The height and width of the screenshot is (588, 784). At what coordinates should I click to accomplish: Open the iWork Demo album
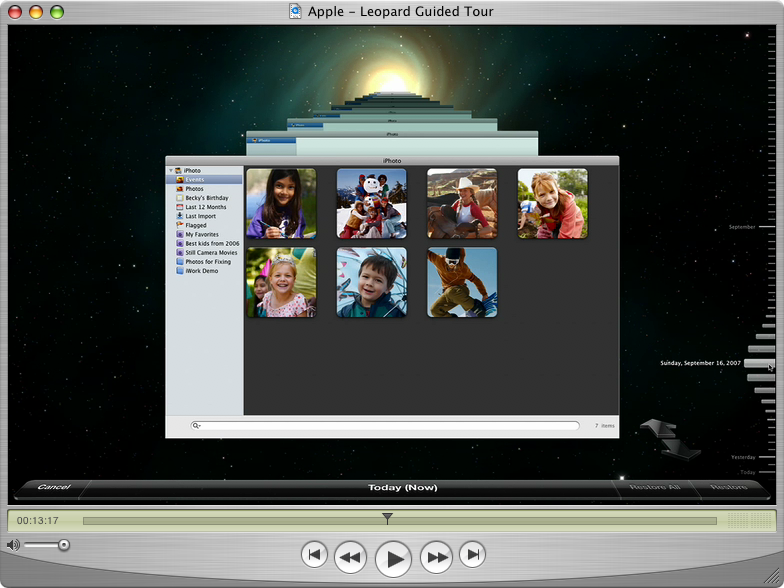click(x=204, y=270)
